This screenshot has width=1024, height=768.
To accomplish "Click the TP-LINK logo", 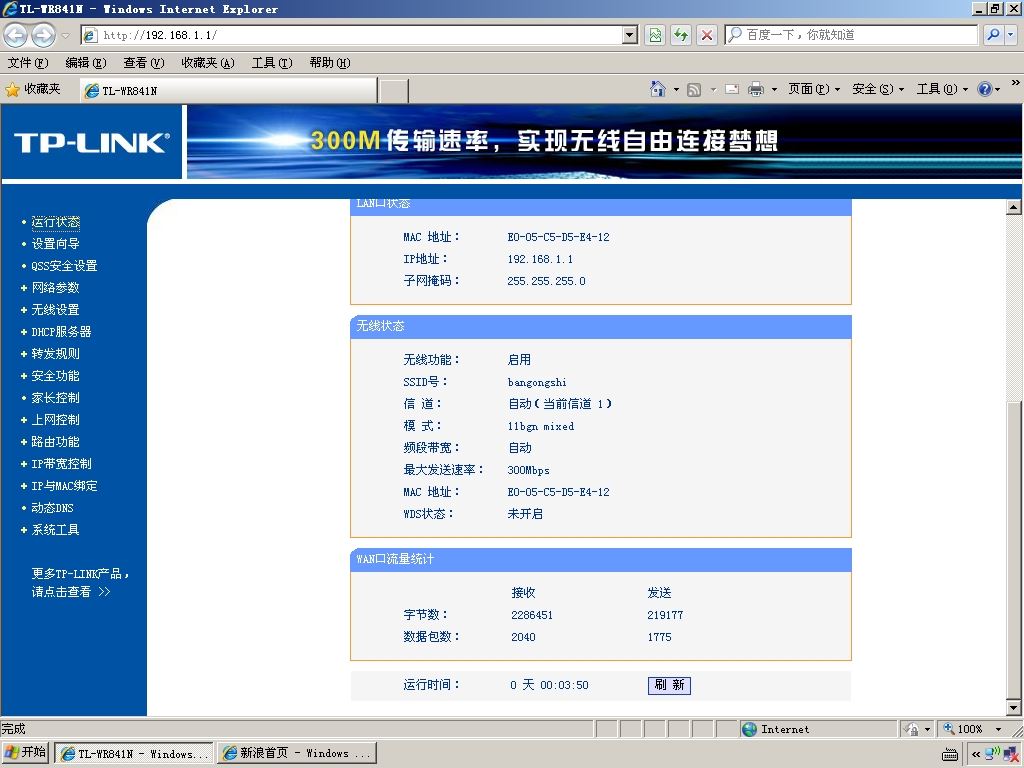I will pyautogui.click(x=91, y=142).
